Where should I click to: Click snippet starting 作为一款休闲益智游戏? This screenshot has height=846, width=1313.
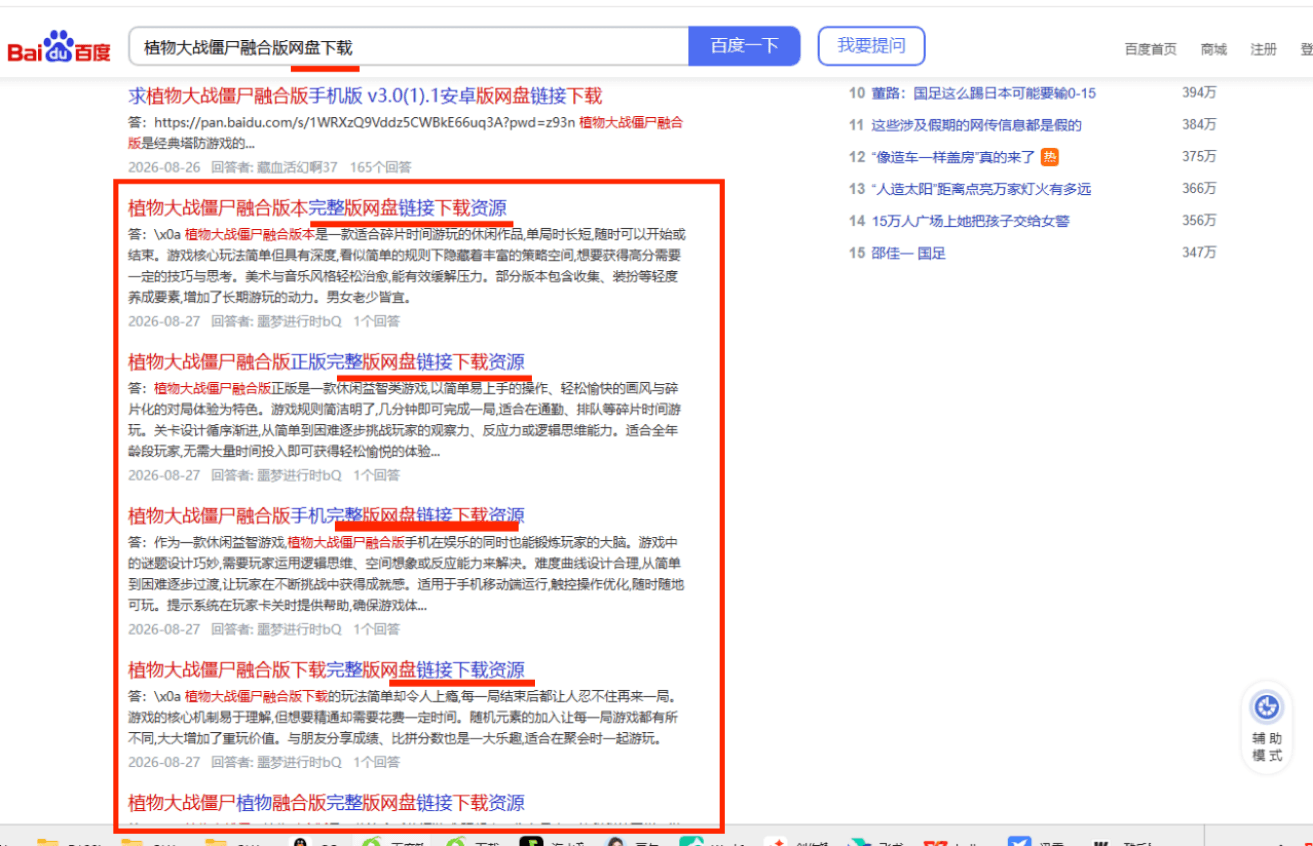click(406, 573)
